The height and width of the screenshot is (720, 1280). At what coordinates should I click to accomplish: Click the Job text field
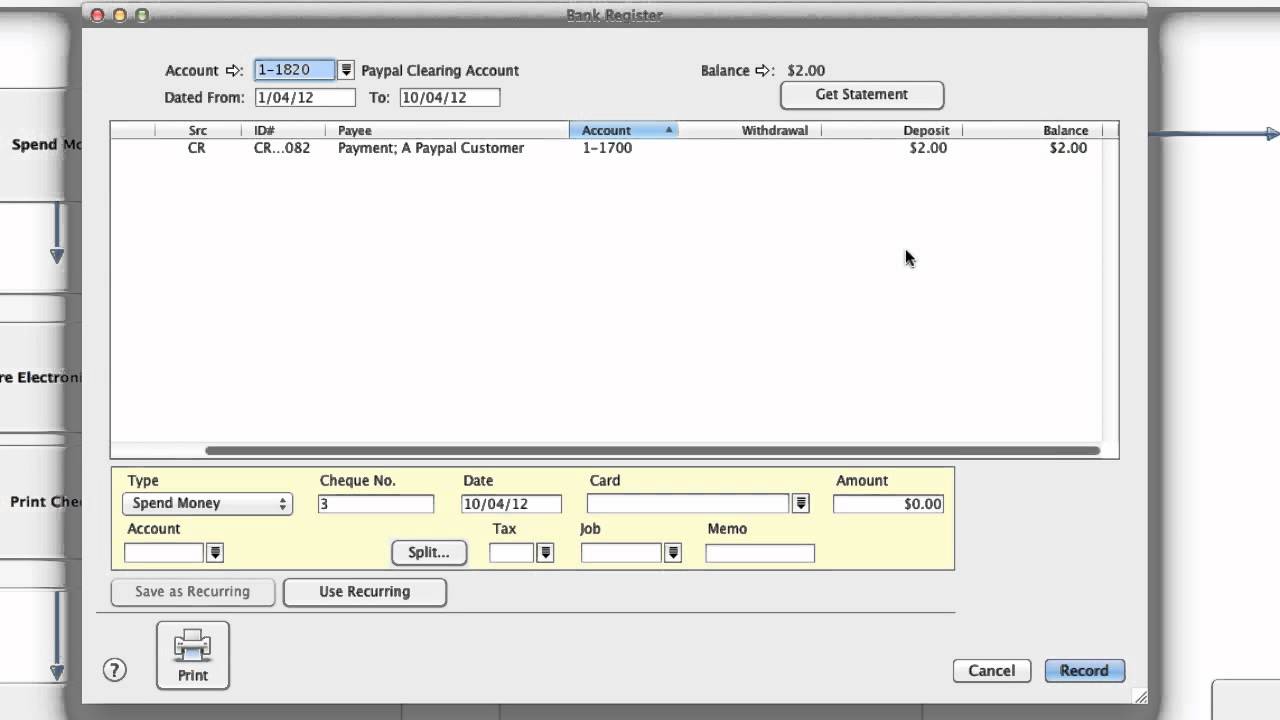pos(621,553)
